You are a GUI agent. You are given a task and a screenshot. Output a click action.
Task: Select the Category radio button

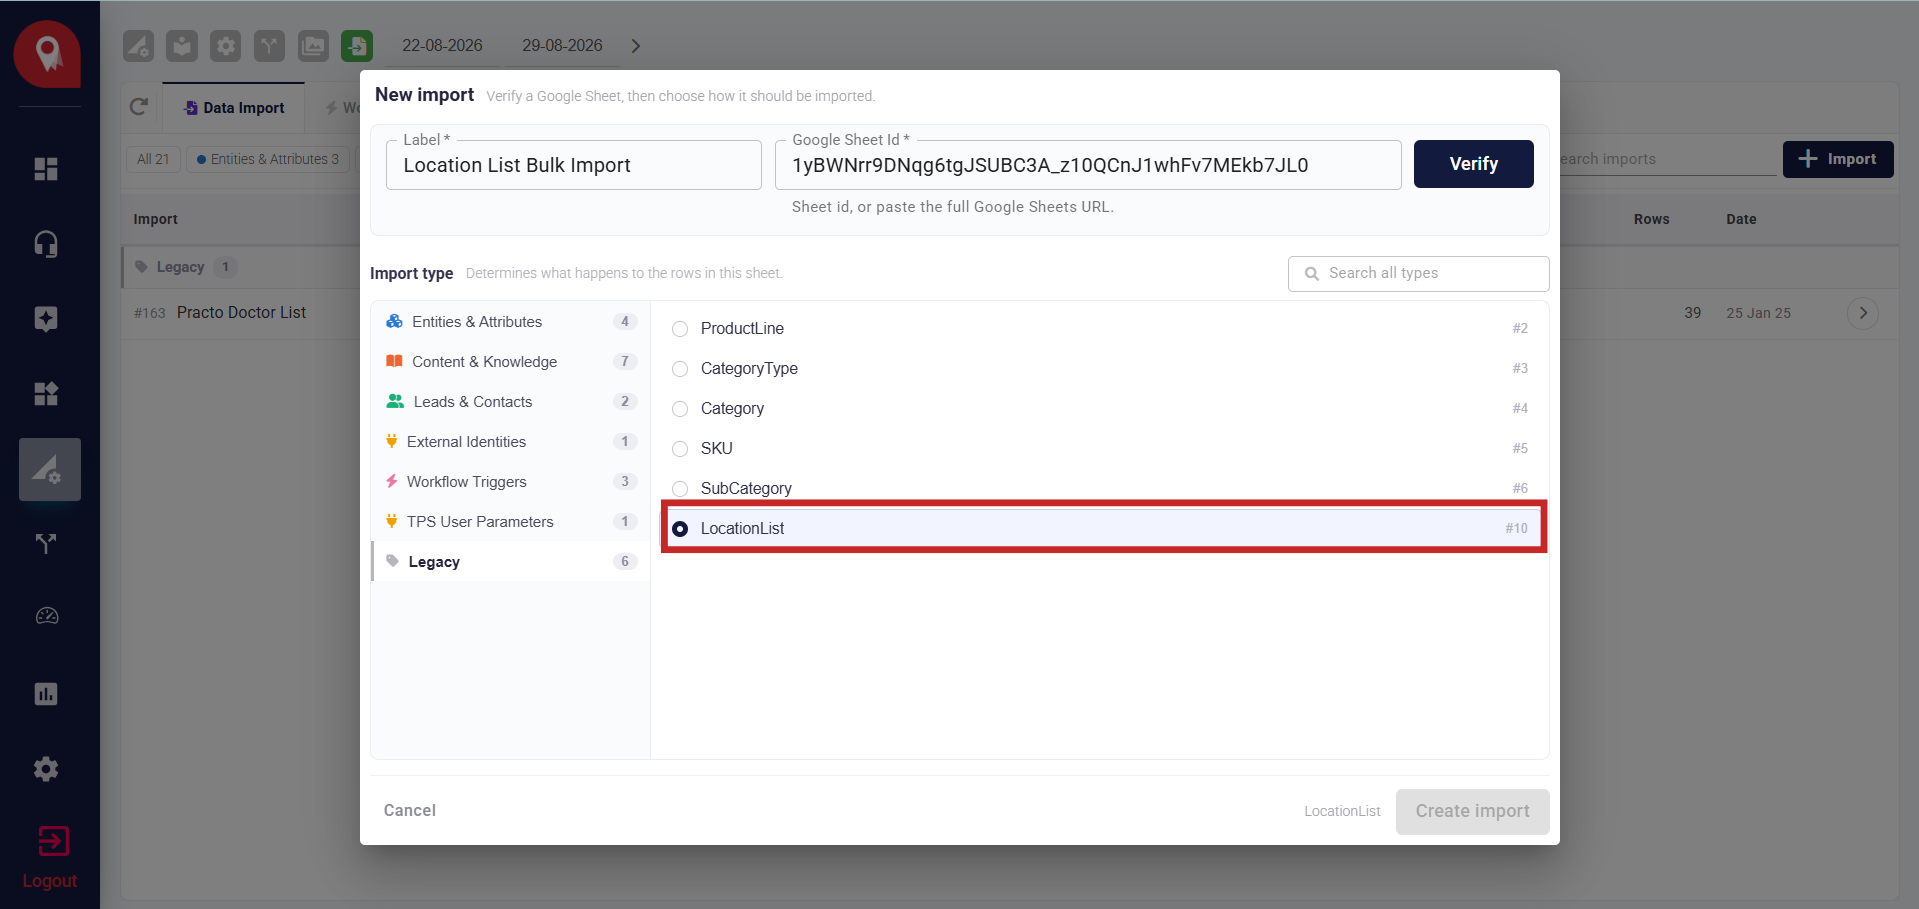(x=680, y=409)
